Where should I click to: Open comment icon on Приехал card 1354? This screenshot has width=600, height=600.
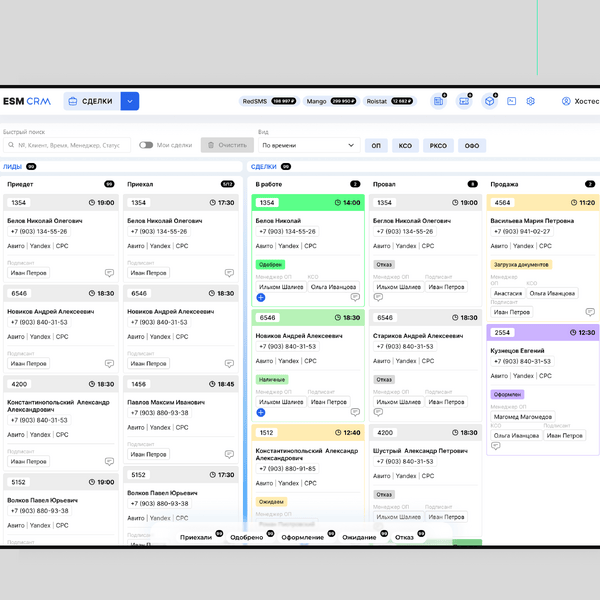[229, 273]
